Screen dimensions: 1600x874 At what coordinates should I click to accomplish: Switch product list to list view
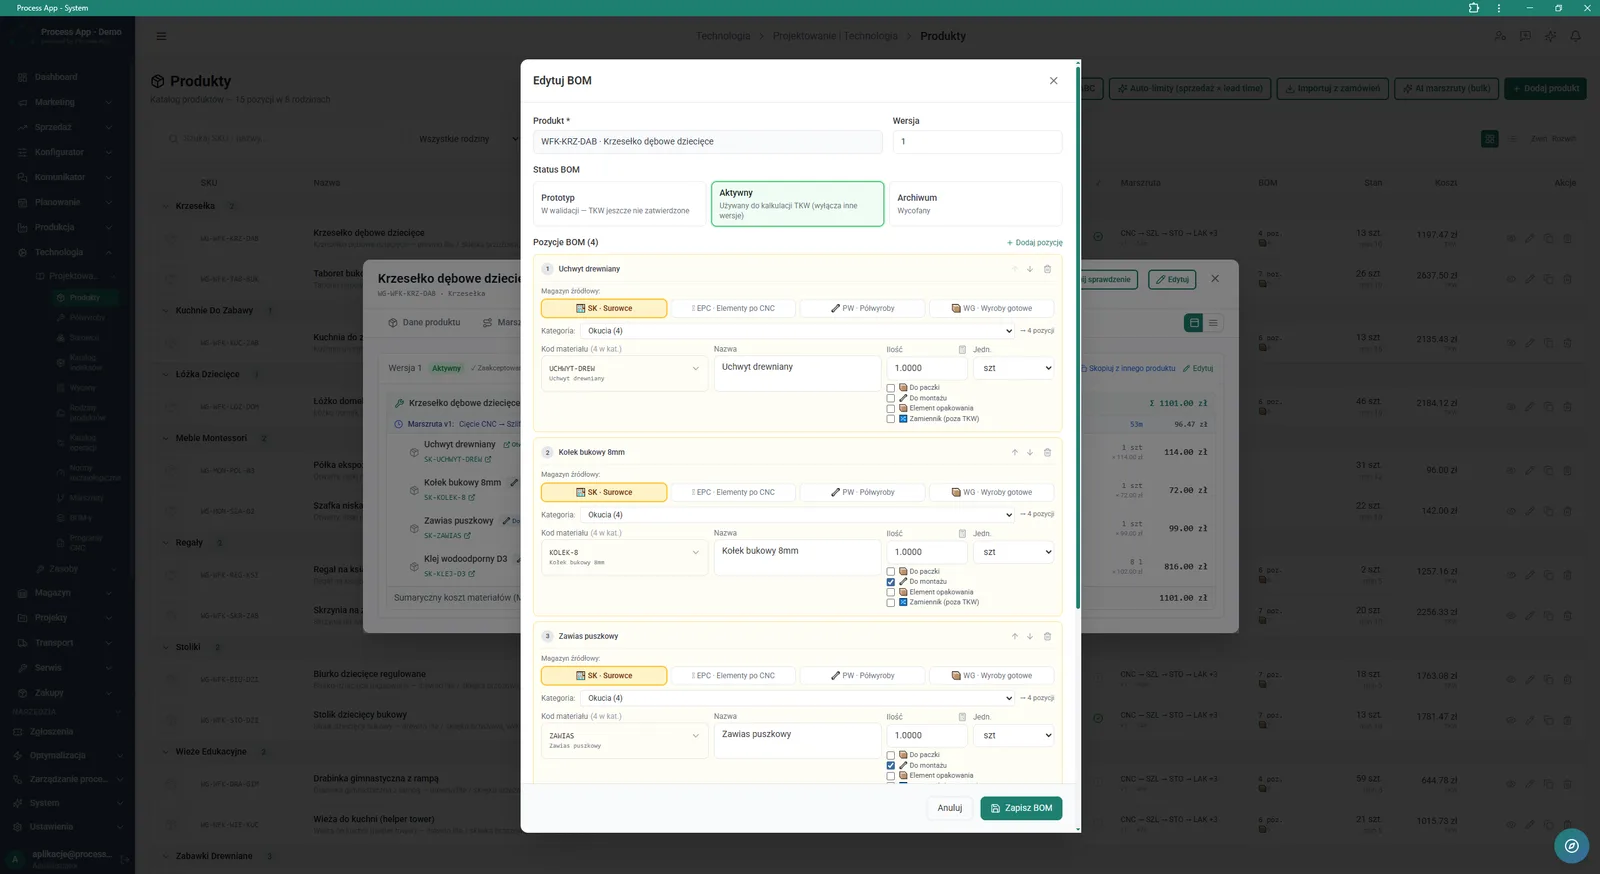(1512, 139)
